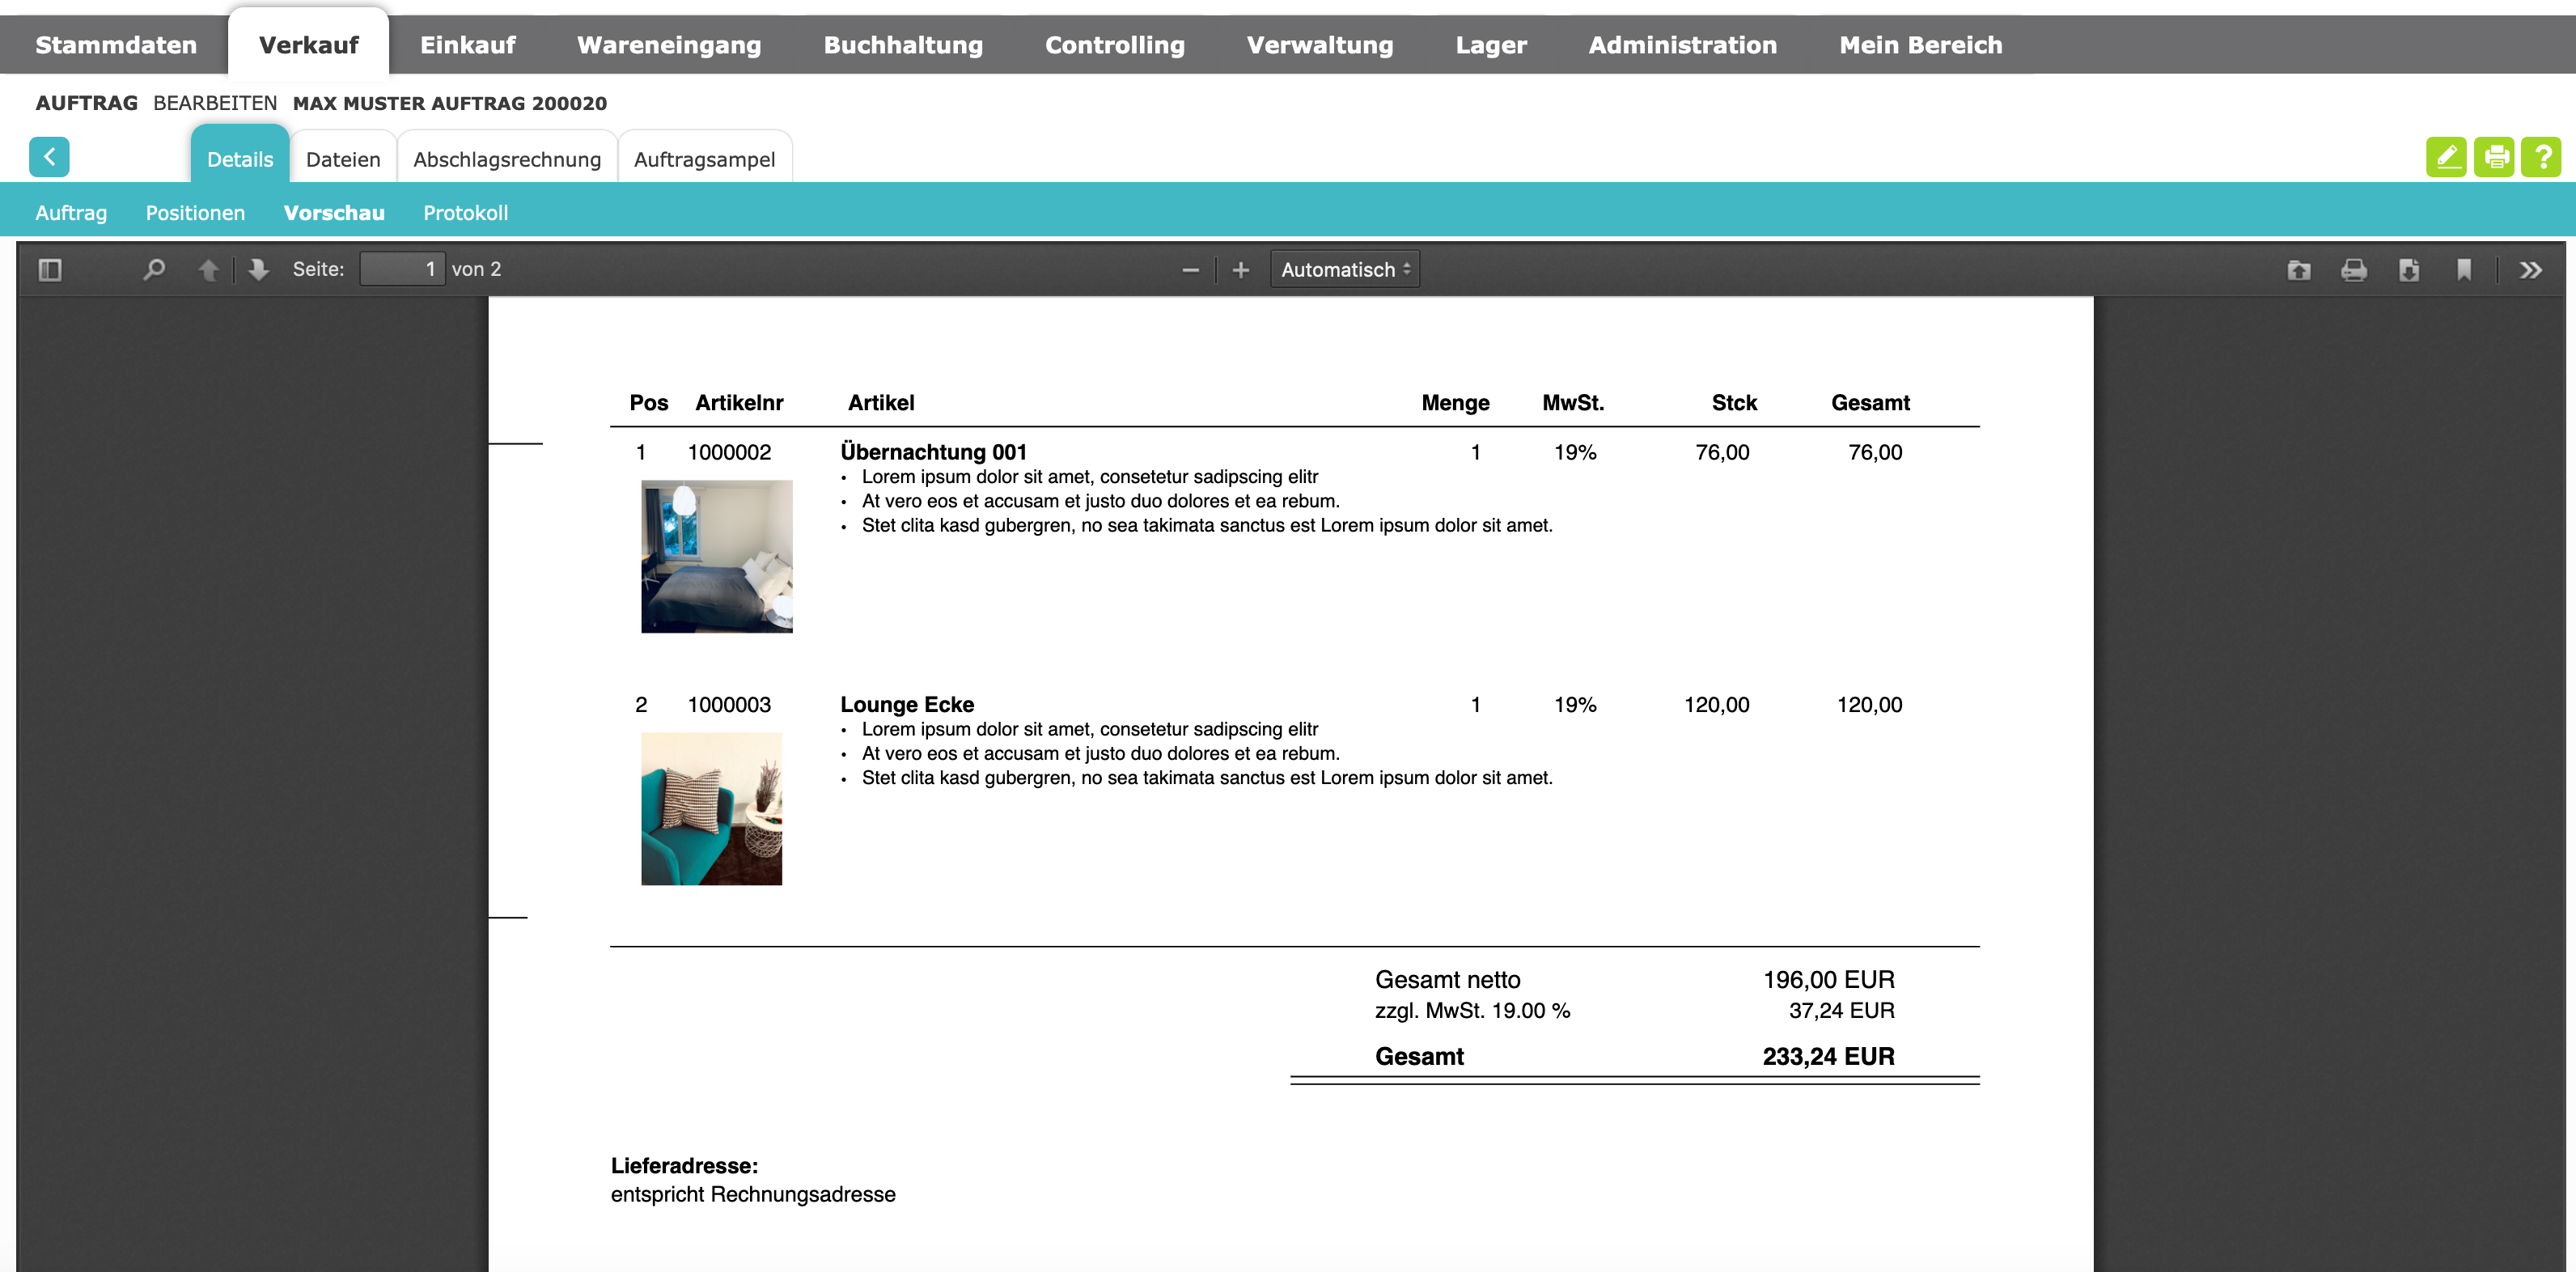Click the PDF open file icon
The image size is (2576, 1272).
2299,270
